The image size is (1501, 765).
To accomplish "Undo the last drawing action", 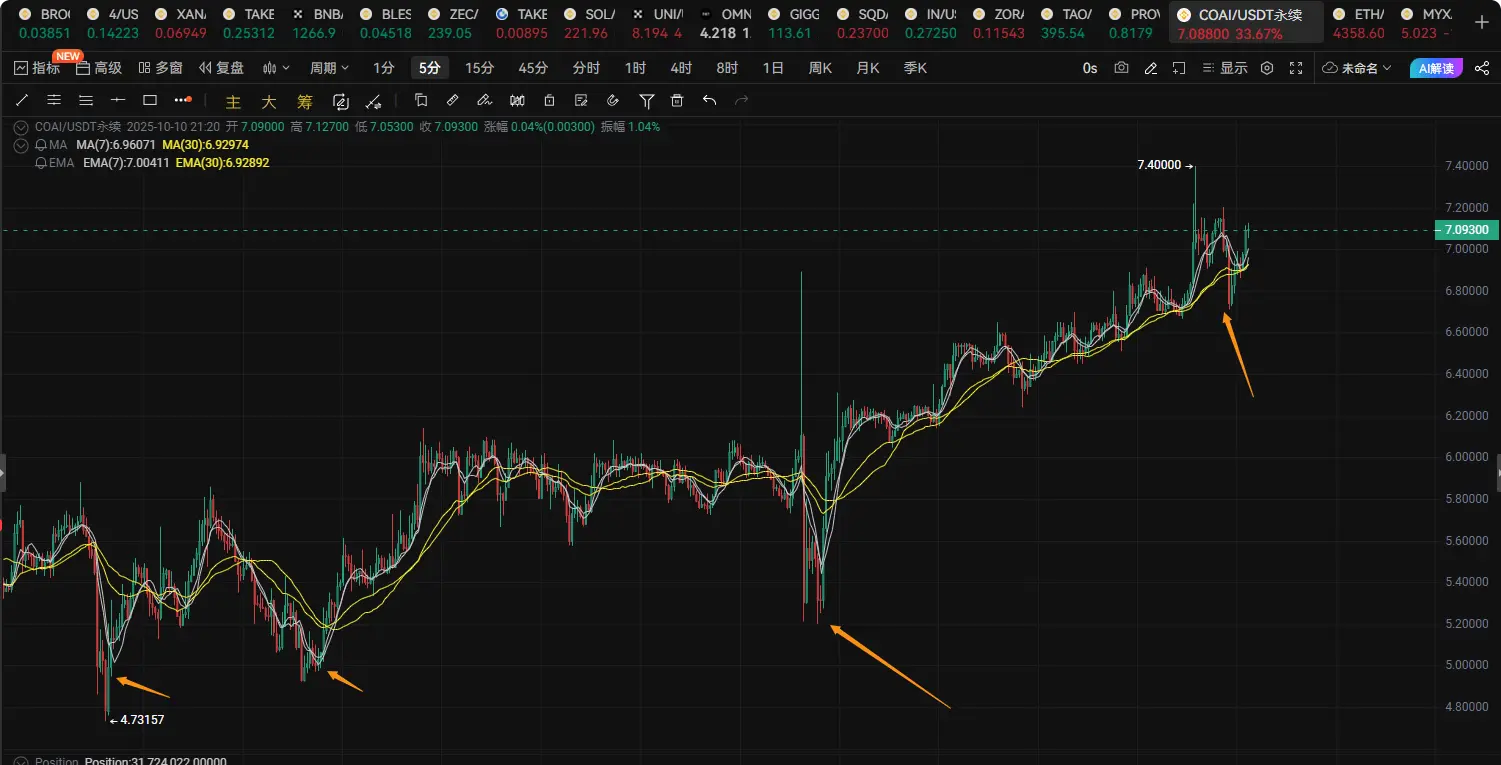I will (x=709, y=100).
